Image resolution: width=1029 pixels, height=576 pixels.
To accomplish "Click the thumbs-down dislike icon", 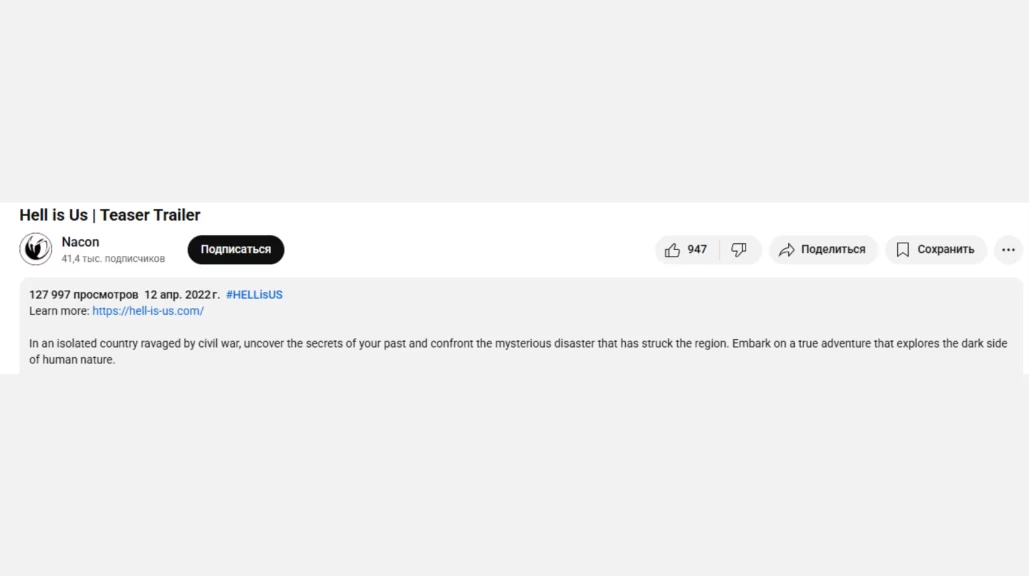I will point(739,250).
